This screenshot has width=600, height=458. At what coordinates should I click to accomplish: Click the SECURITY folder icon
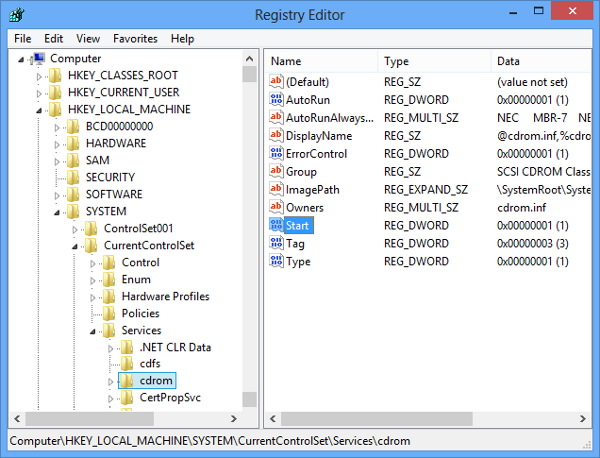(73, 177)
